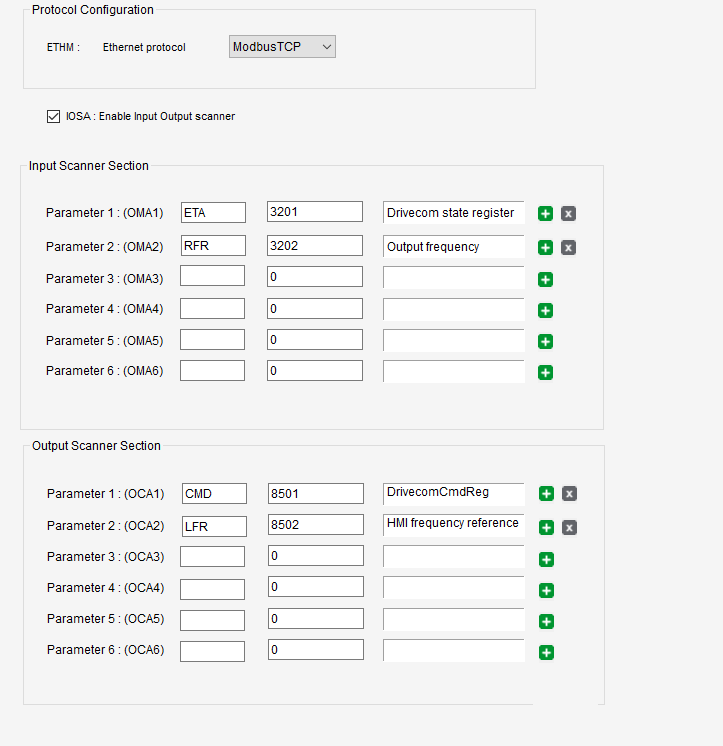Open the Ethernet protocol ModbusTCP dropdown

coord(282,47)
